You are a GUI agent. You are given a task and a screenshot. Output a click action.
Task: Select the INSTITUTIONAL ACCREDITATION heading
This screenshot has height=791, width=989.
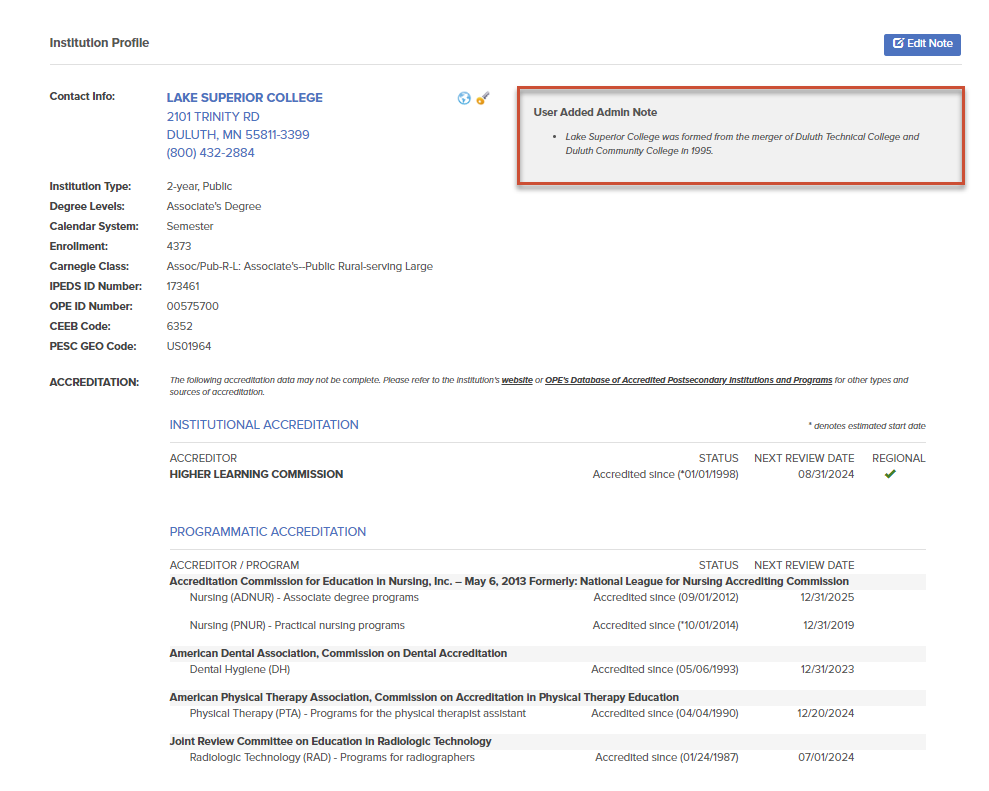(x=264, y=425)
